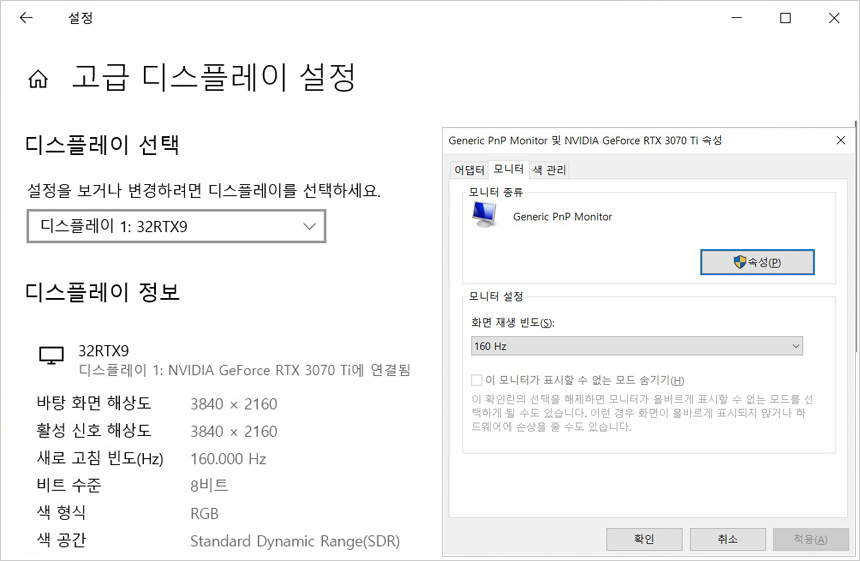Image resolution: width=860 pixels, height=561 pixels.
Task: Expand the 화면 재생 빈도 160 Hz dropdown
Action: (x=637, y=346)
